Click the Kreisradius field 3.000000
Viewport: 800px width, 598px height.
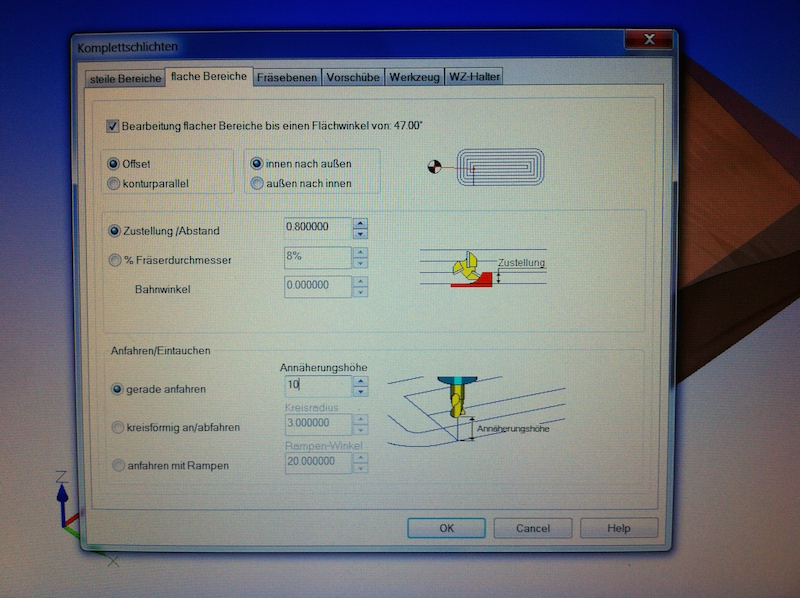(318, 424)
